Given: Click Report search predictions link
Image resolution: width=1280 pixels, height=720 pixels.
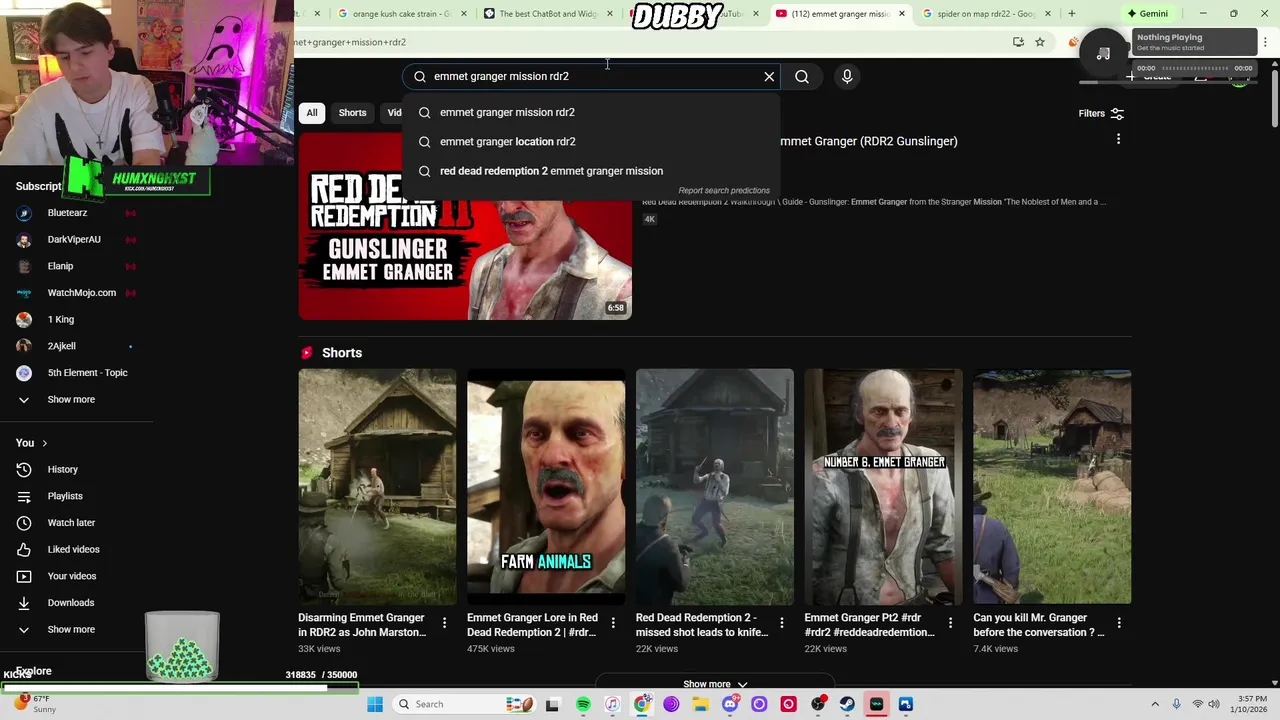Looking at the screenshot, I should (724, 190).
